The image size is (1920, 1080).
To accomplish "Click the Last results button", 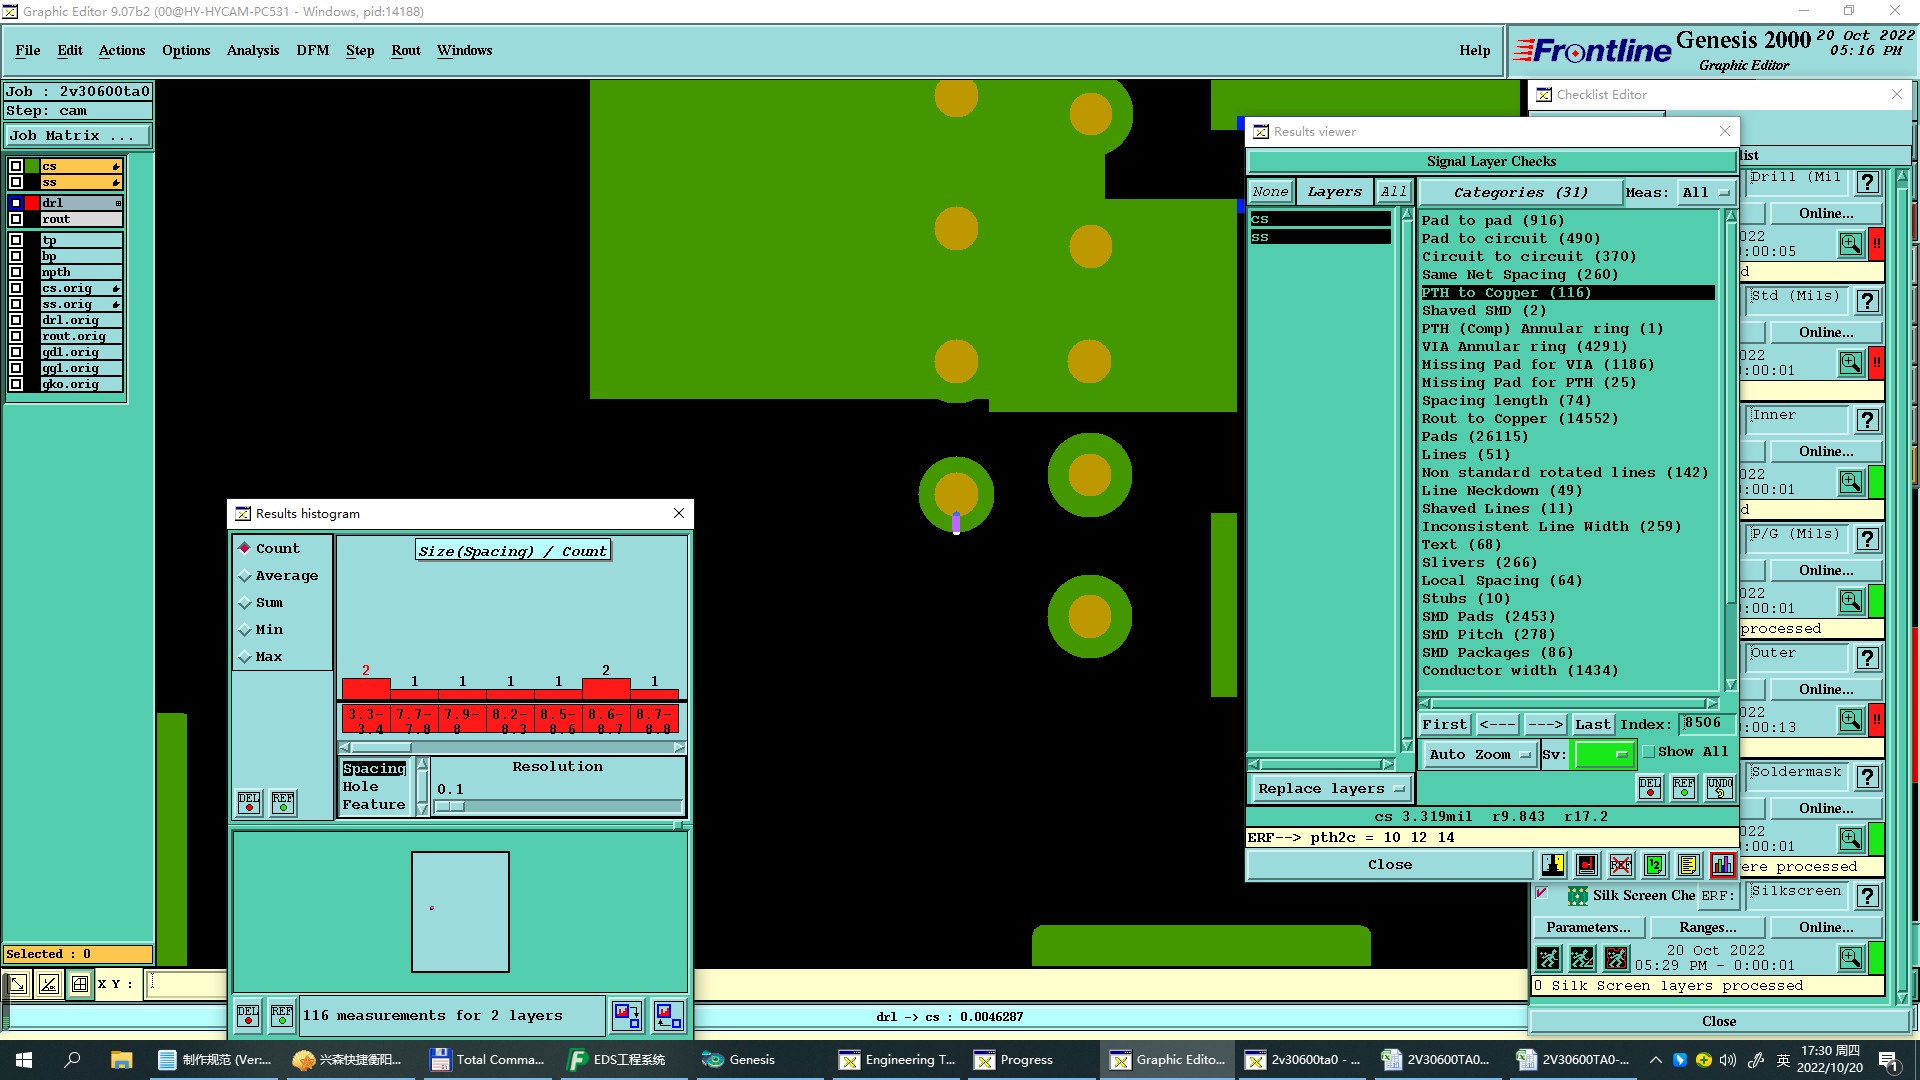I will tap(1592, 724).
